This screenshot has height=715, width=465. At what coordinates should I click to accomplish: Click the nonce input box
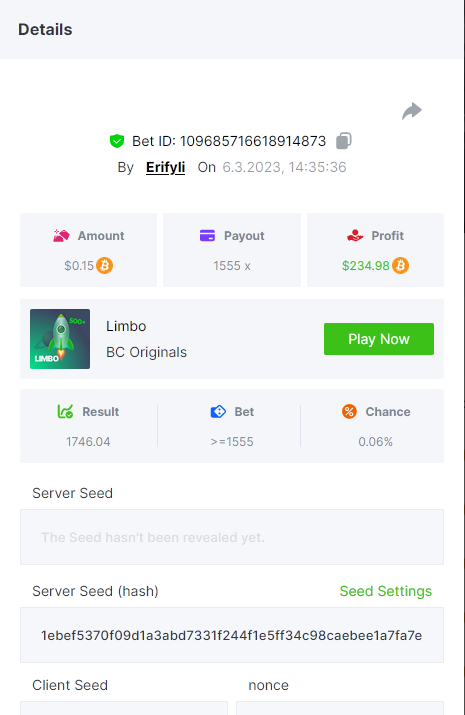coord(340,708)
